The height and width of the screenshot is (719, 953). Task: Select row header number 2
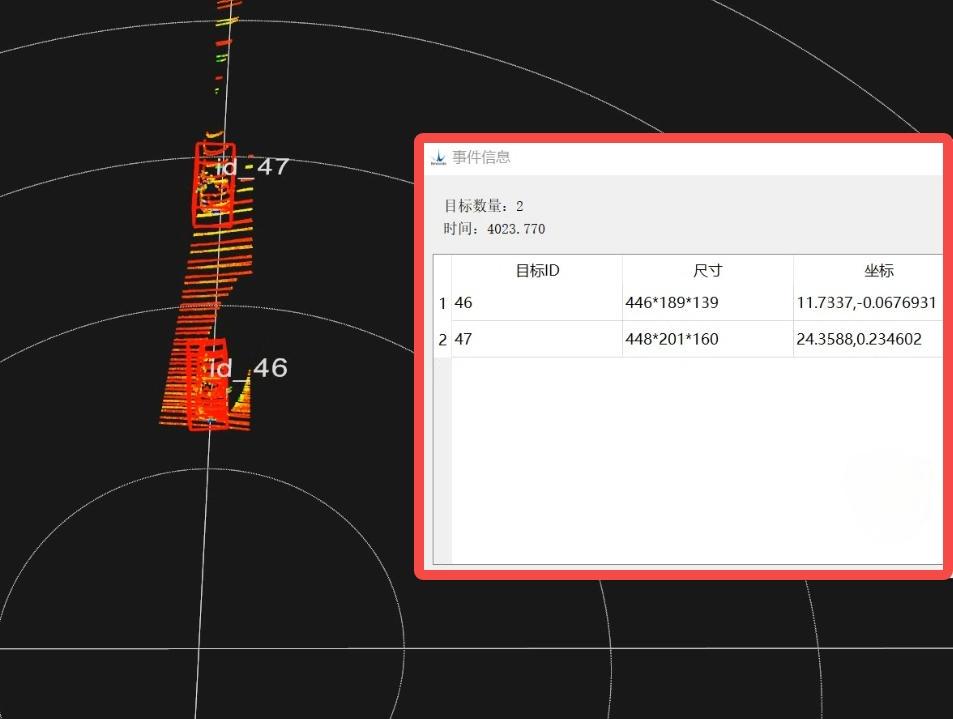pyautogui.click(x=442, y=340)
